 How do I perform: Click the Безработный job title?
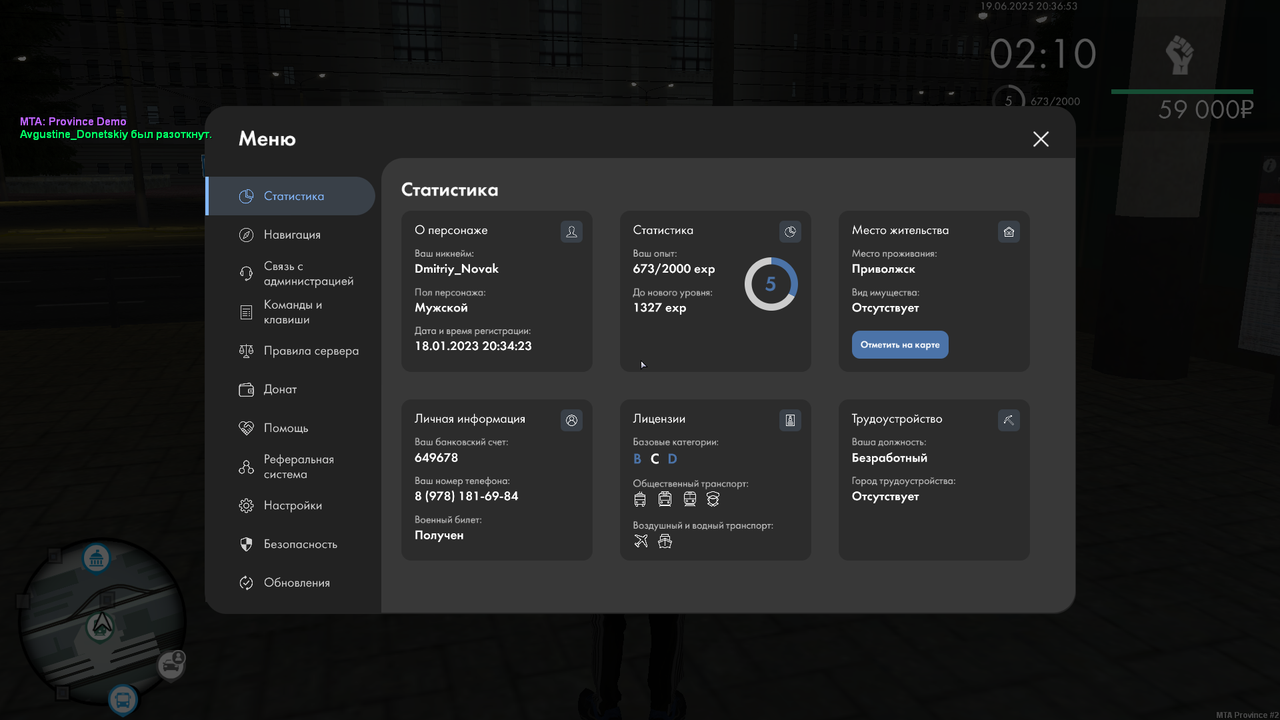point(890,458)
